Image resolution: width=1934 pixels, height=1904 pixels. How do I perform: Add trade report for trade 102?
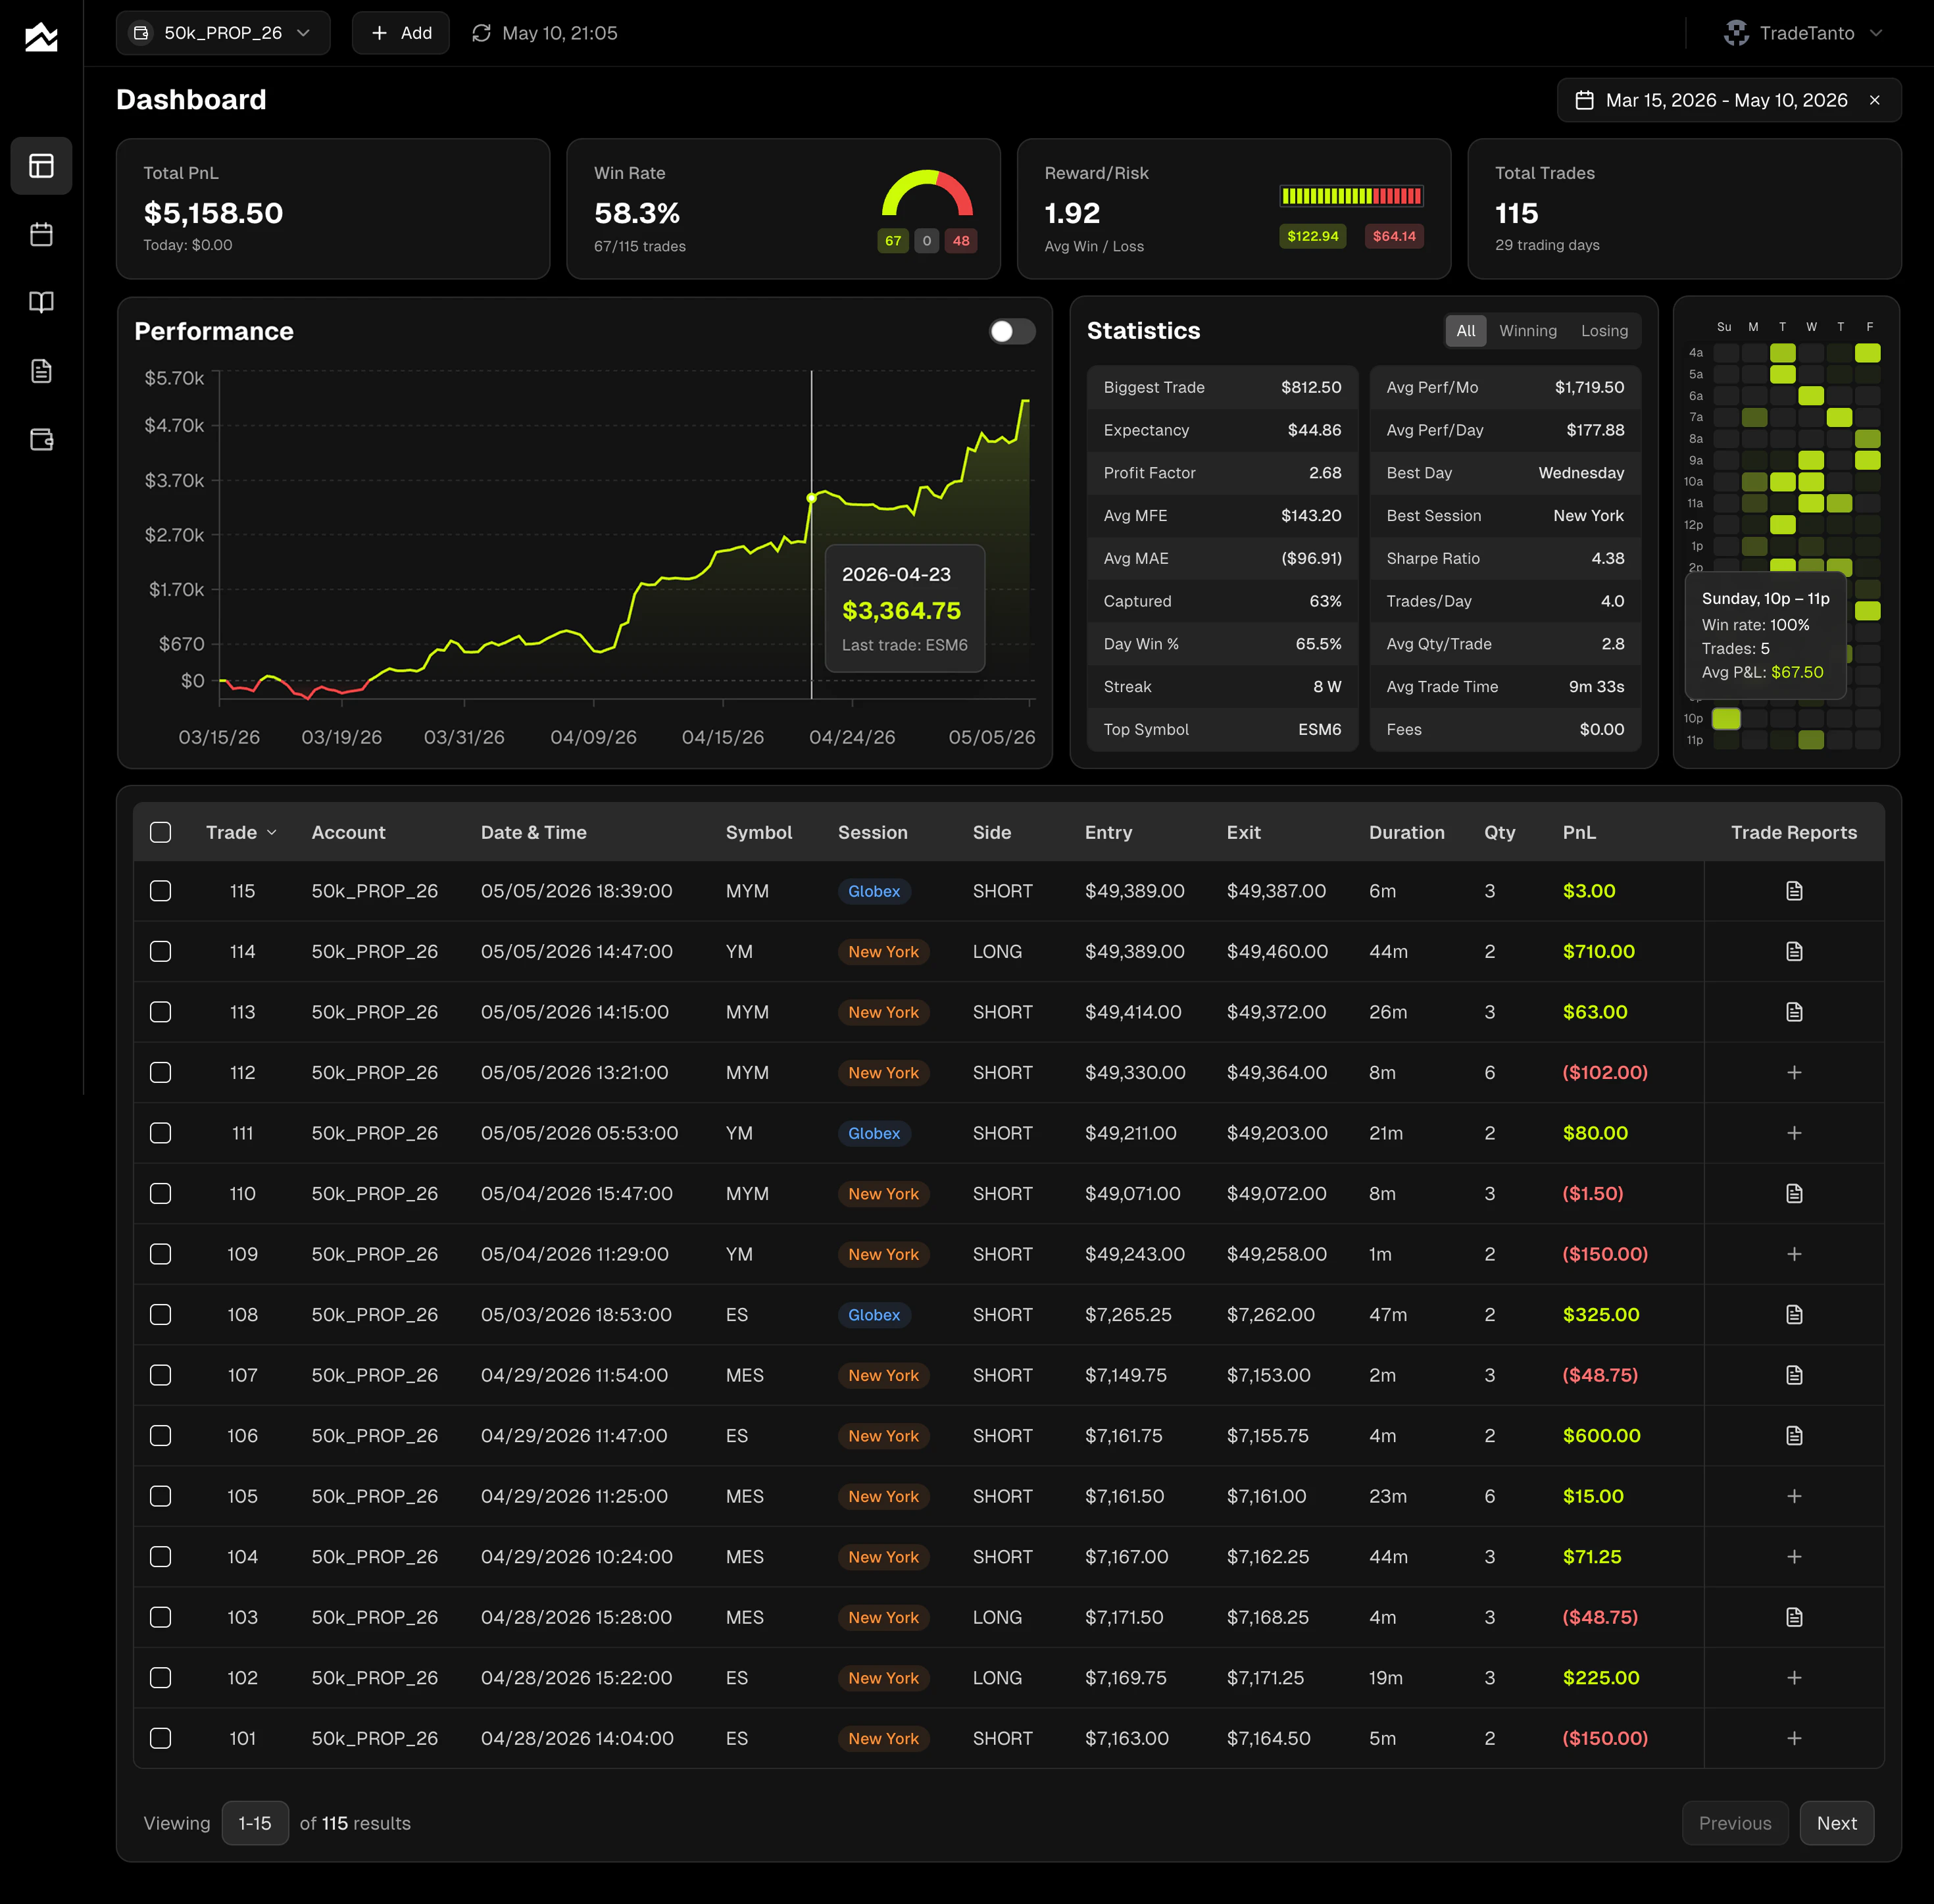click(1794, 1677)
